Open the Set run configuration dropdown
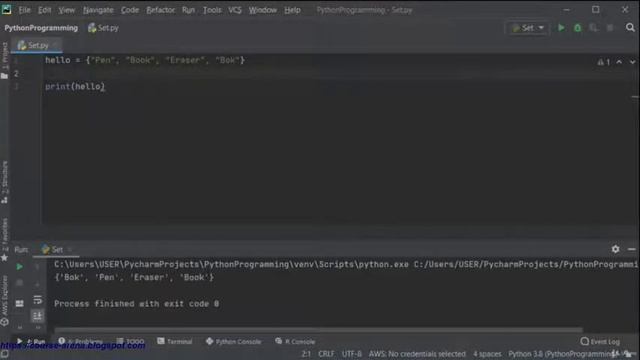 528,28
